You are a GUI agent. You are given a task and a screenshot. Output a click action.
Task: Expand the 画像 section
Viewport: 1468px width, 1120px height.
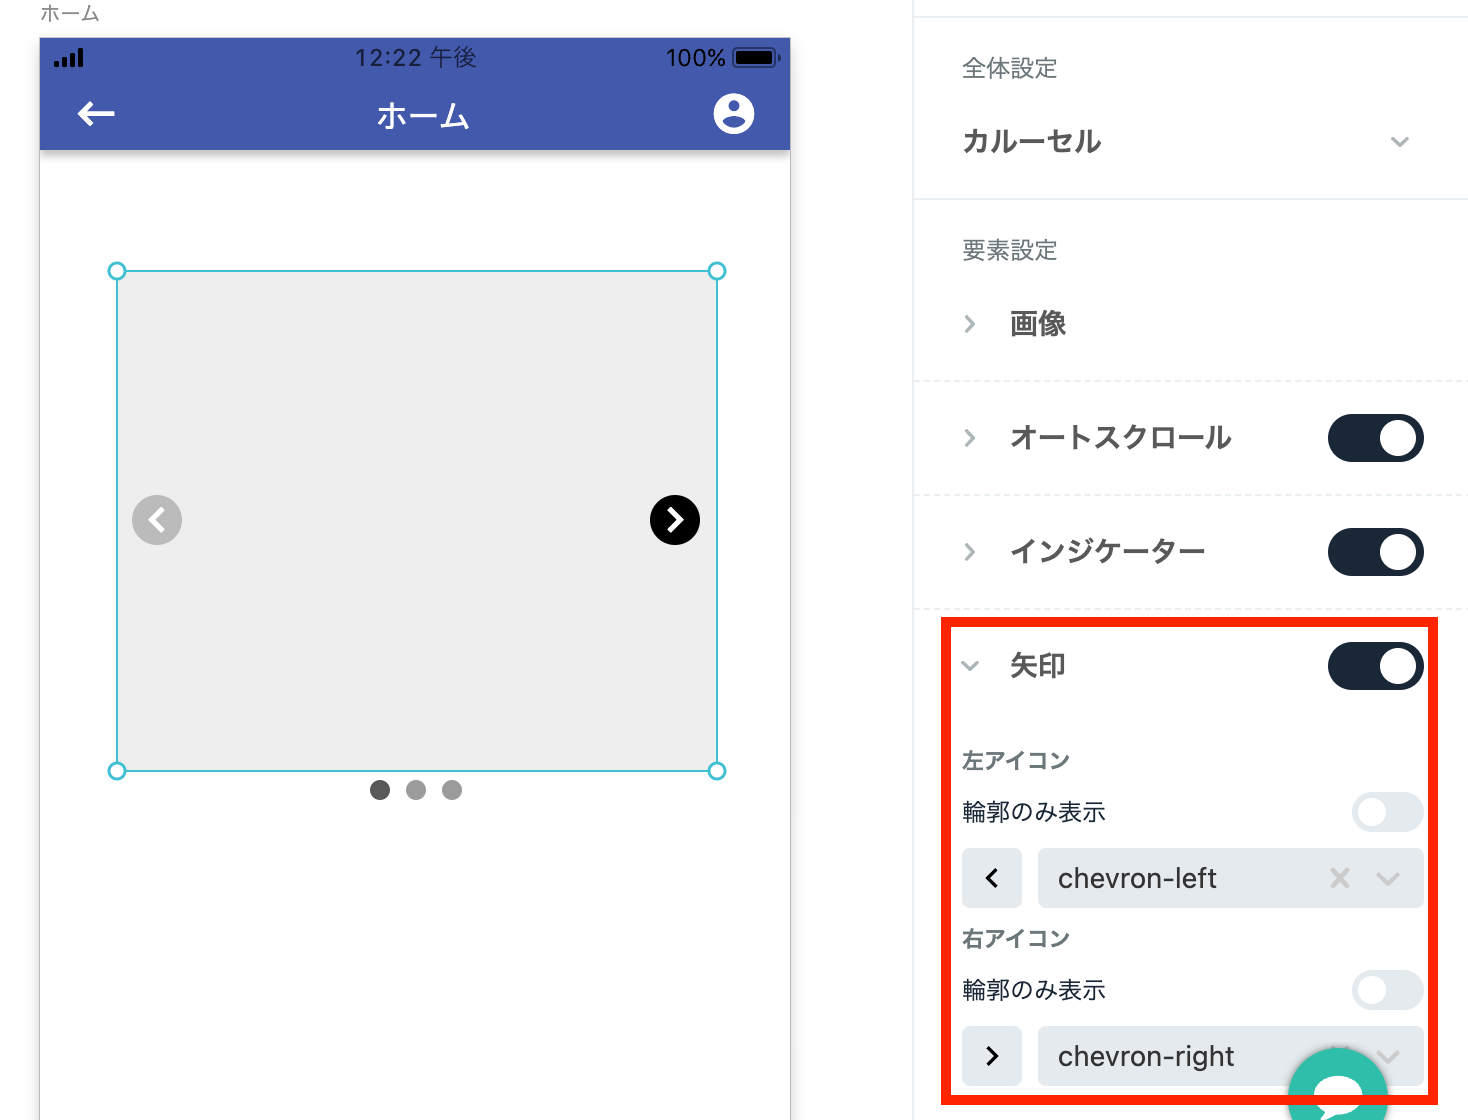tap(970, 324)
